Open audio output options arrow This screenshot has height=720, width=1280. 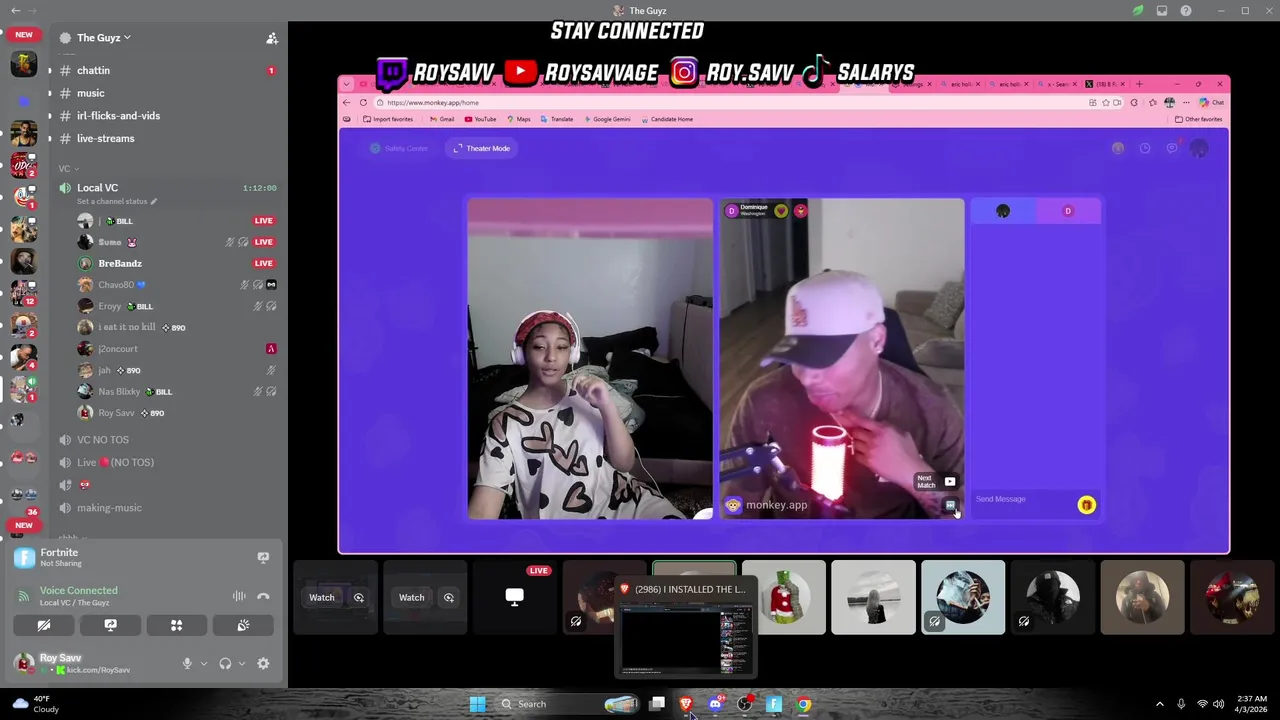click(x=241, y=664)
